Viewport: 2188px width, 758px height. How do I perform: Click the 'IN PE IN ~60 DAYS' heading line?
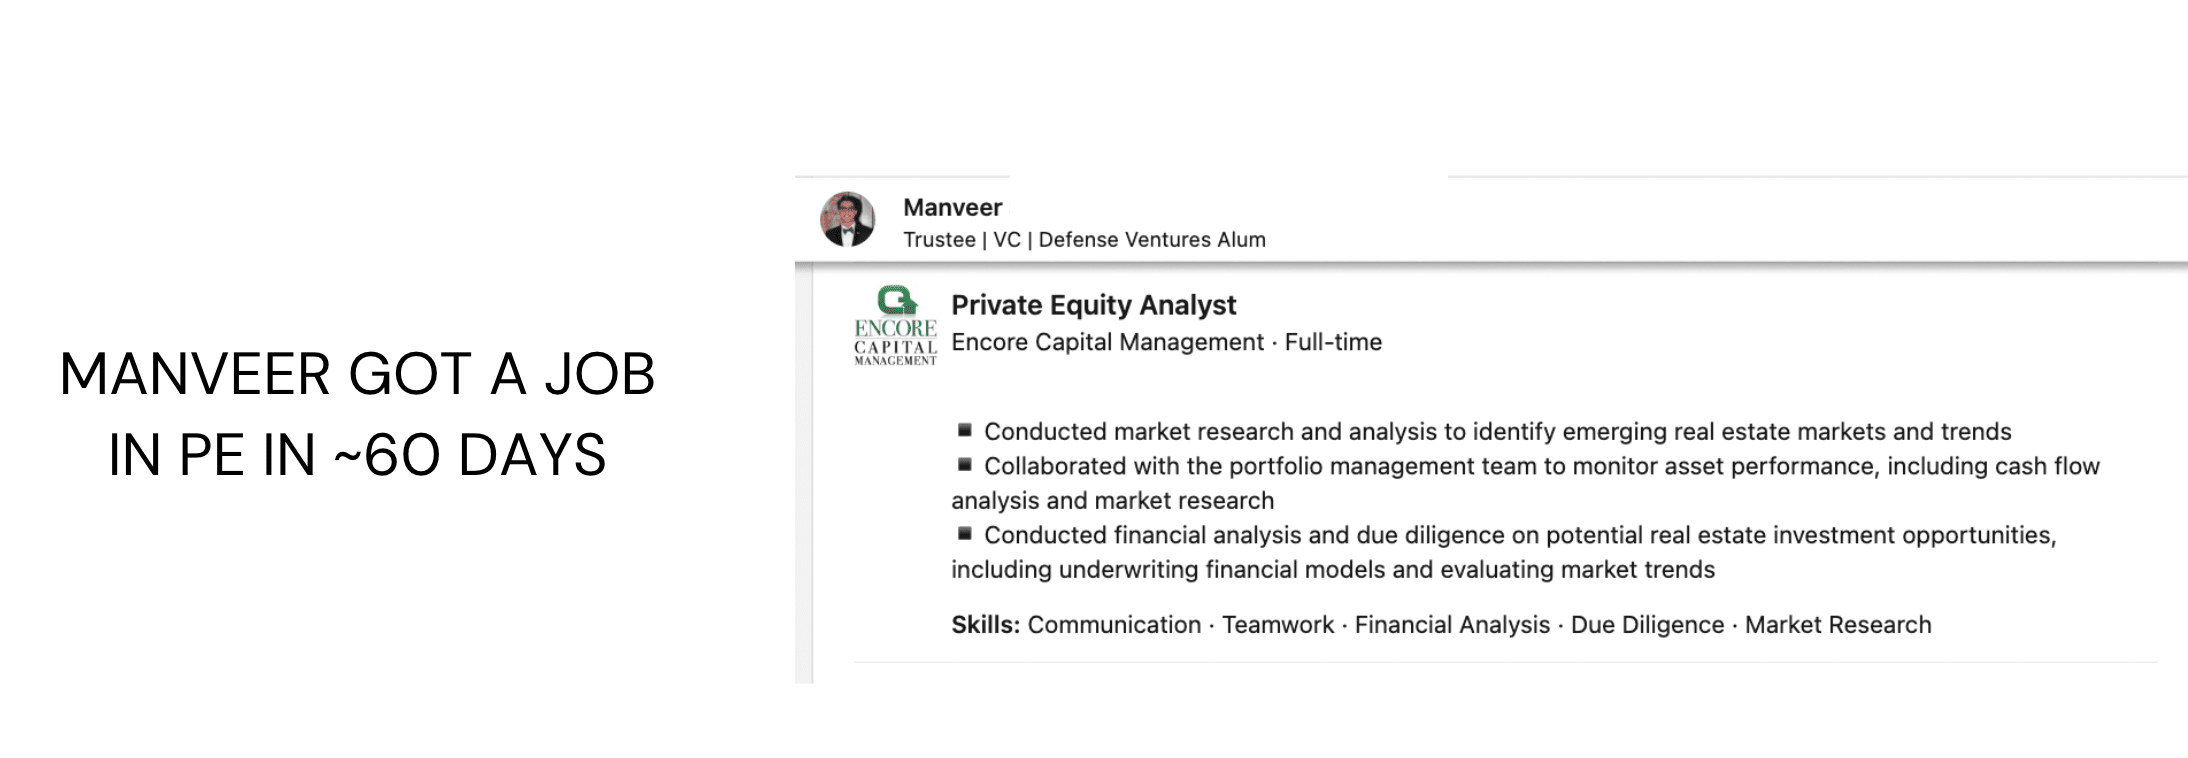pos(357,455)
